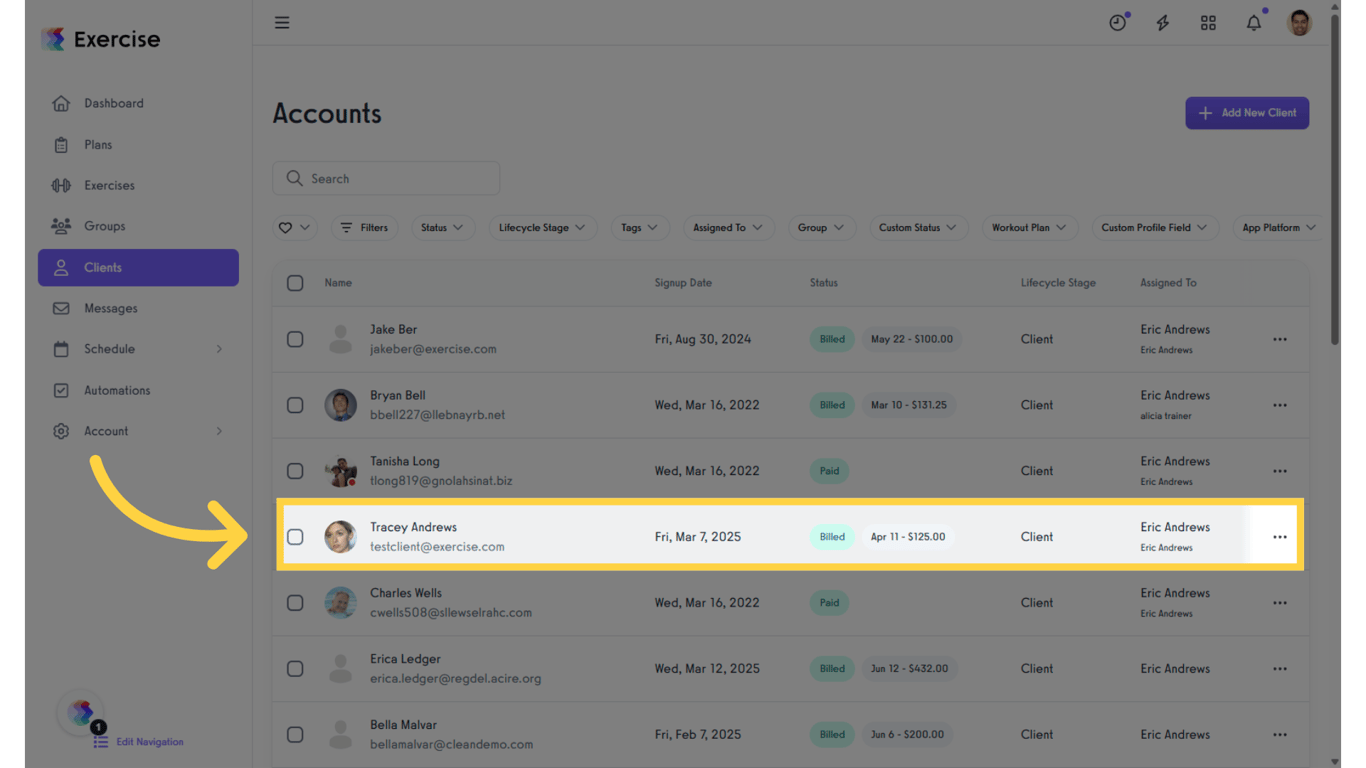Open the activity history clock icon
Image resolution: width=1366 pixels, height=768 pixels.
[1117, 22]
